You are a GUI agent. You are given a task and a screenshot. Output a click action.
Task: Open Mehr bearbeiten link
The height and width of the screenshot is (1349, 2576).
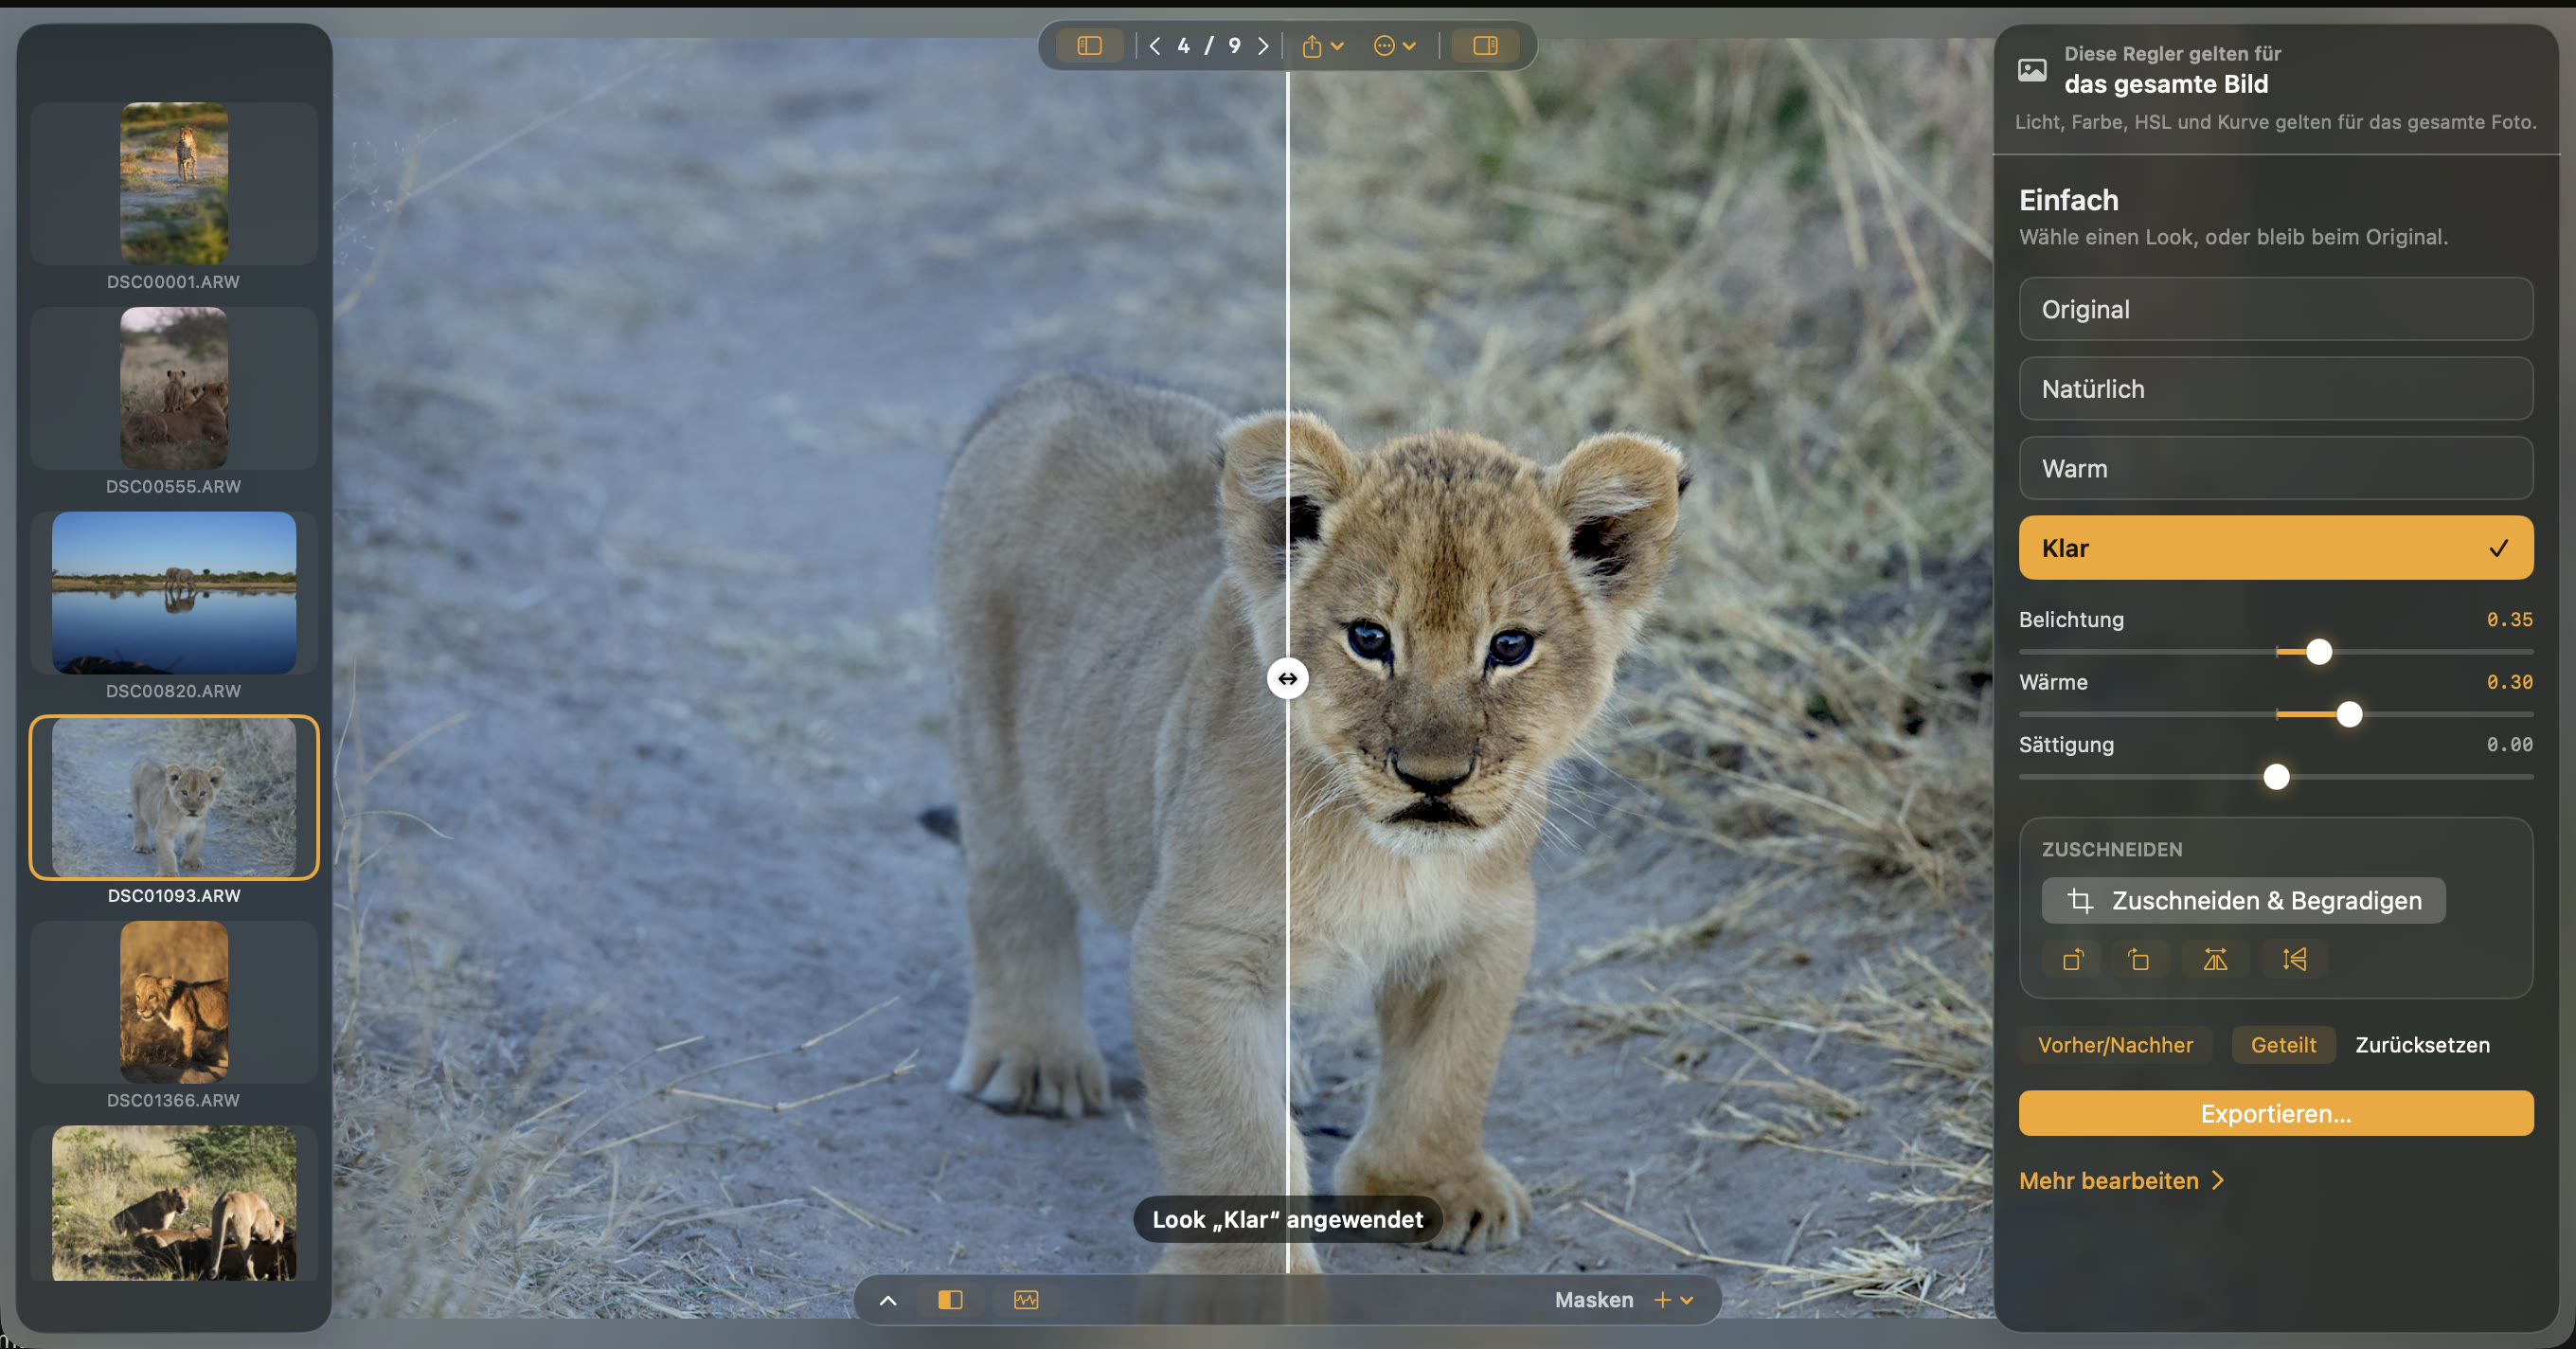pyautogui.click(x=2121, y=1181)
